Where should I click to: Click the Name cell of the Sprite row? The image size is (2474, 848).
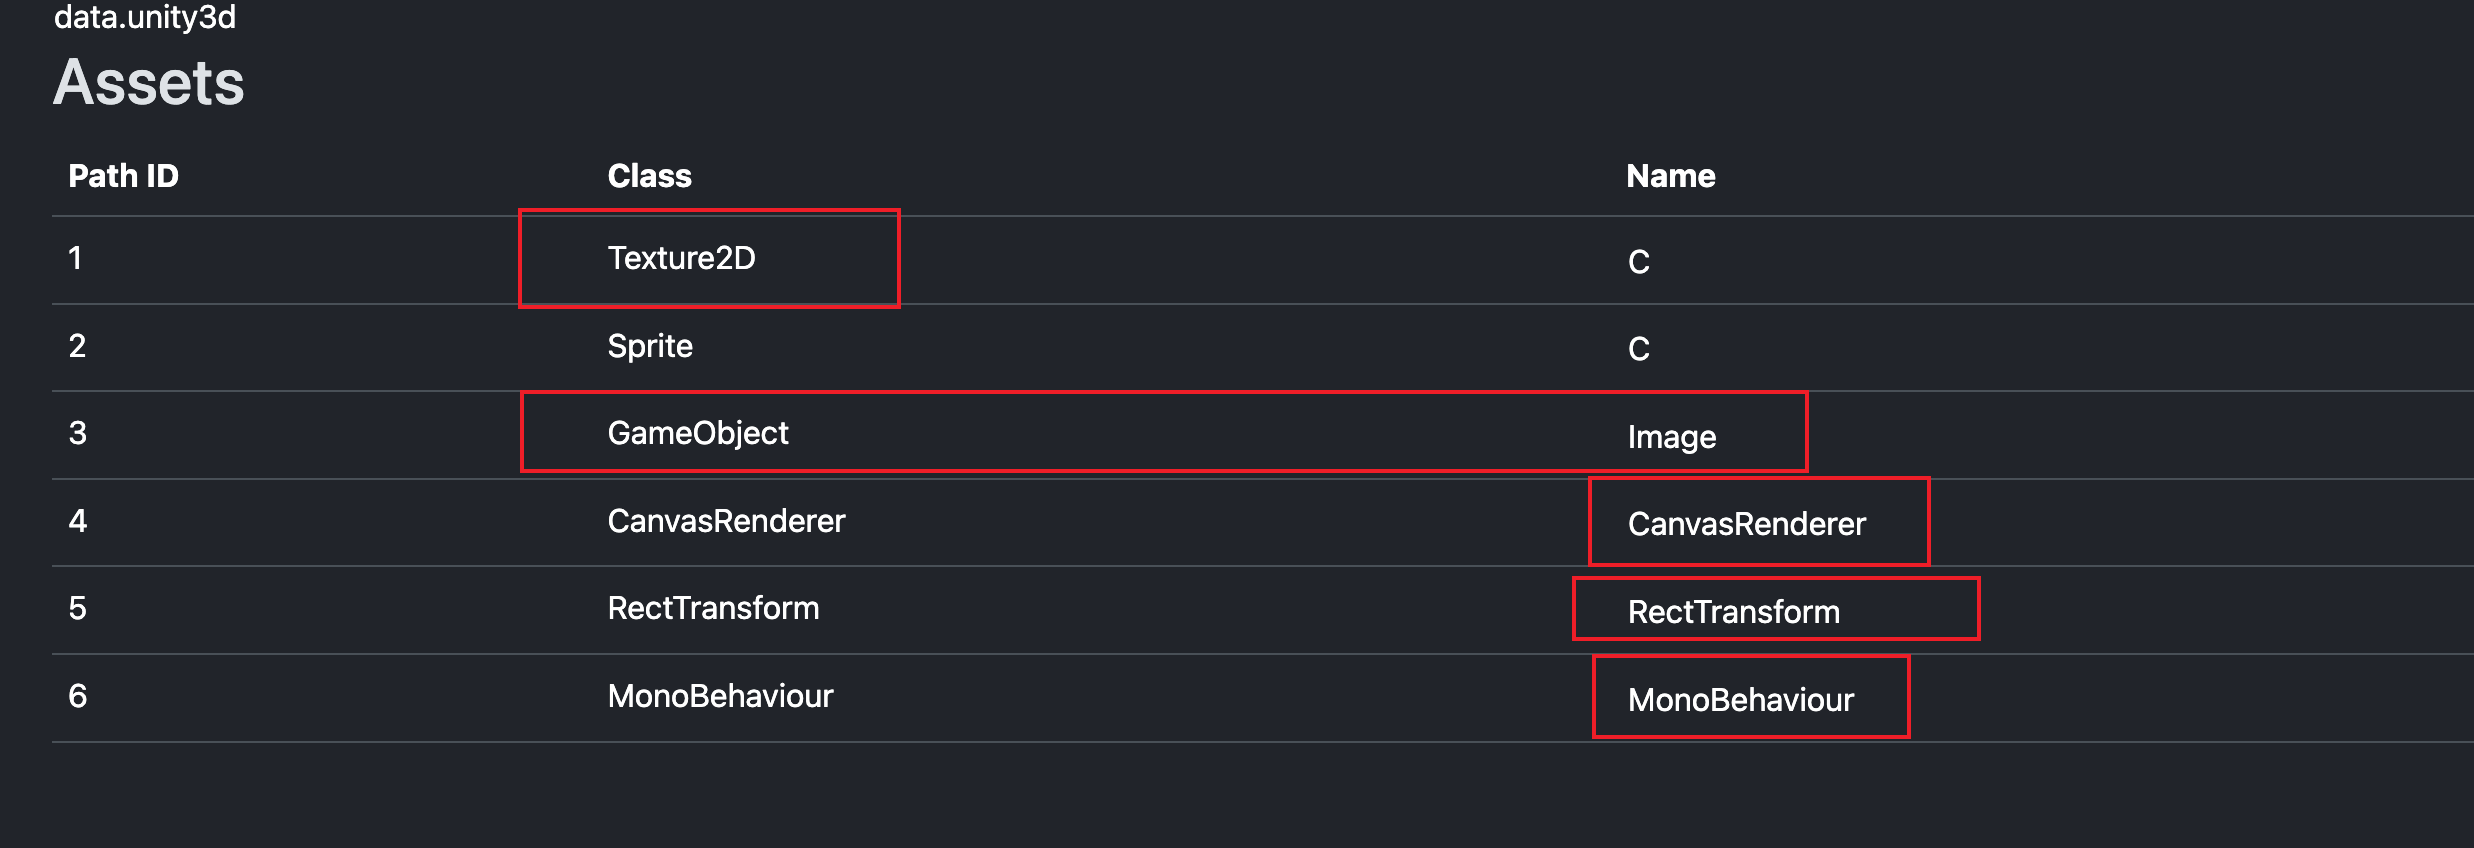click(x=1638, y=349)
